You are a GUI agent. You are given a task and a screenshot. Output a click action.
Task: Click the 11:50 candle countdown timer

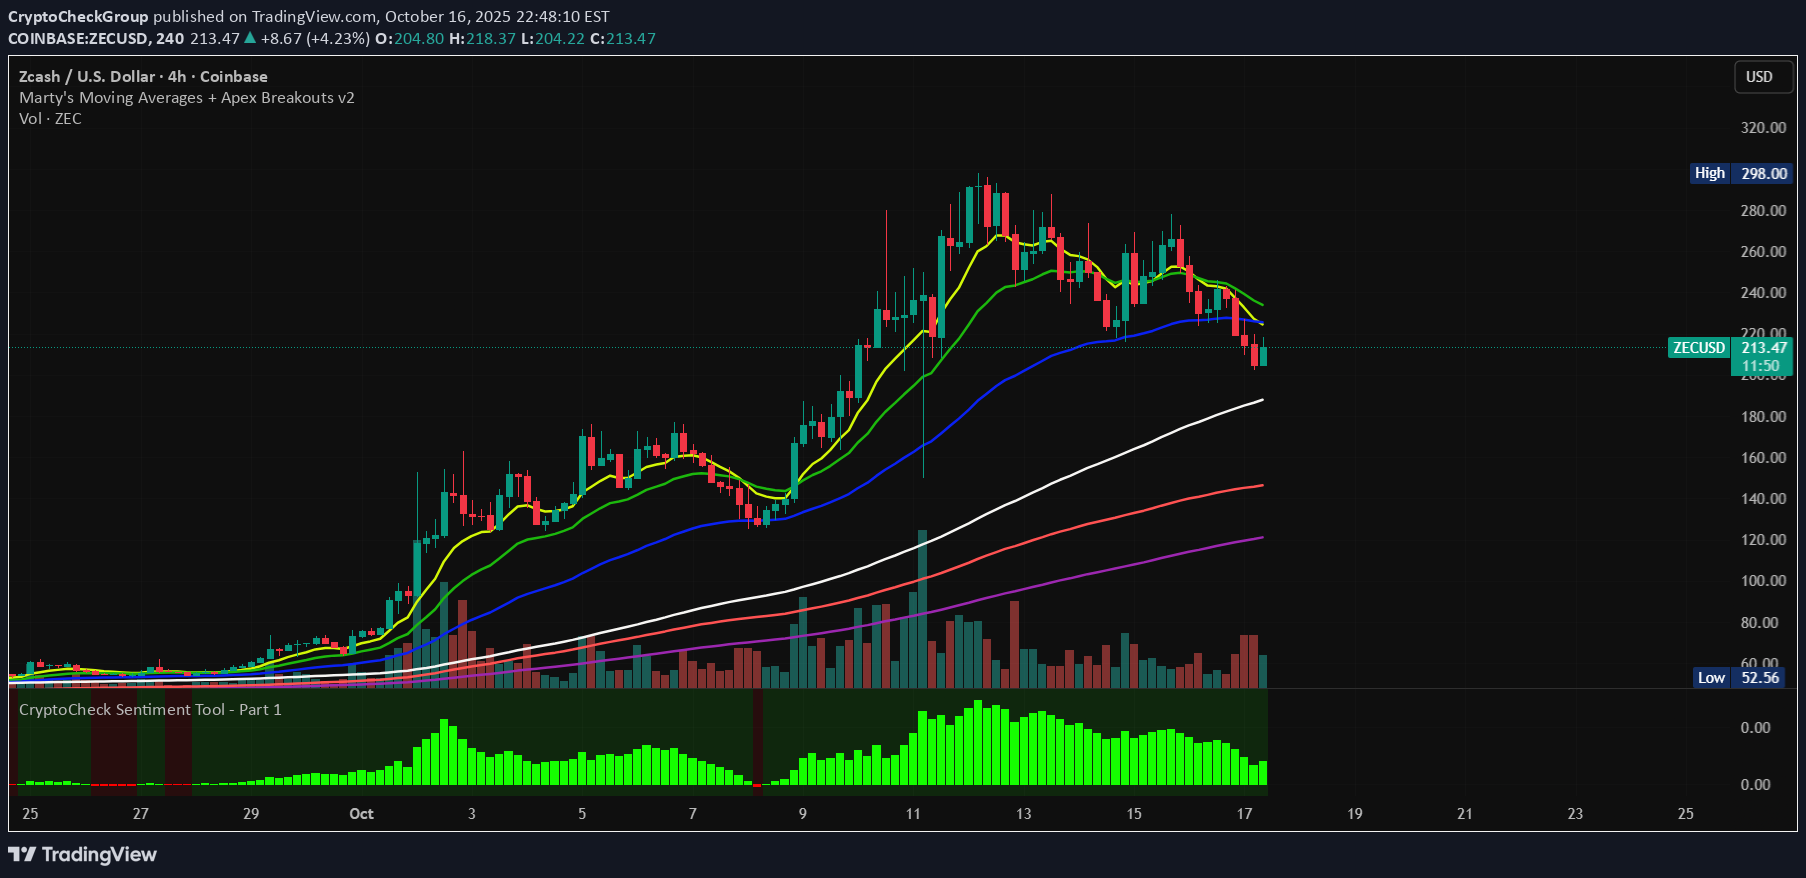click(1760, 366)
